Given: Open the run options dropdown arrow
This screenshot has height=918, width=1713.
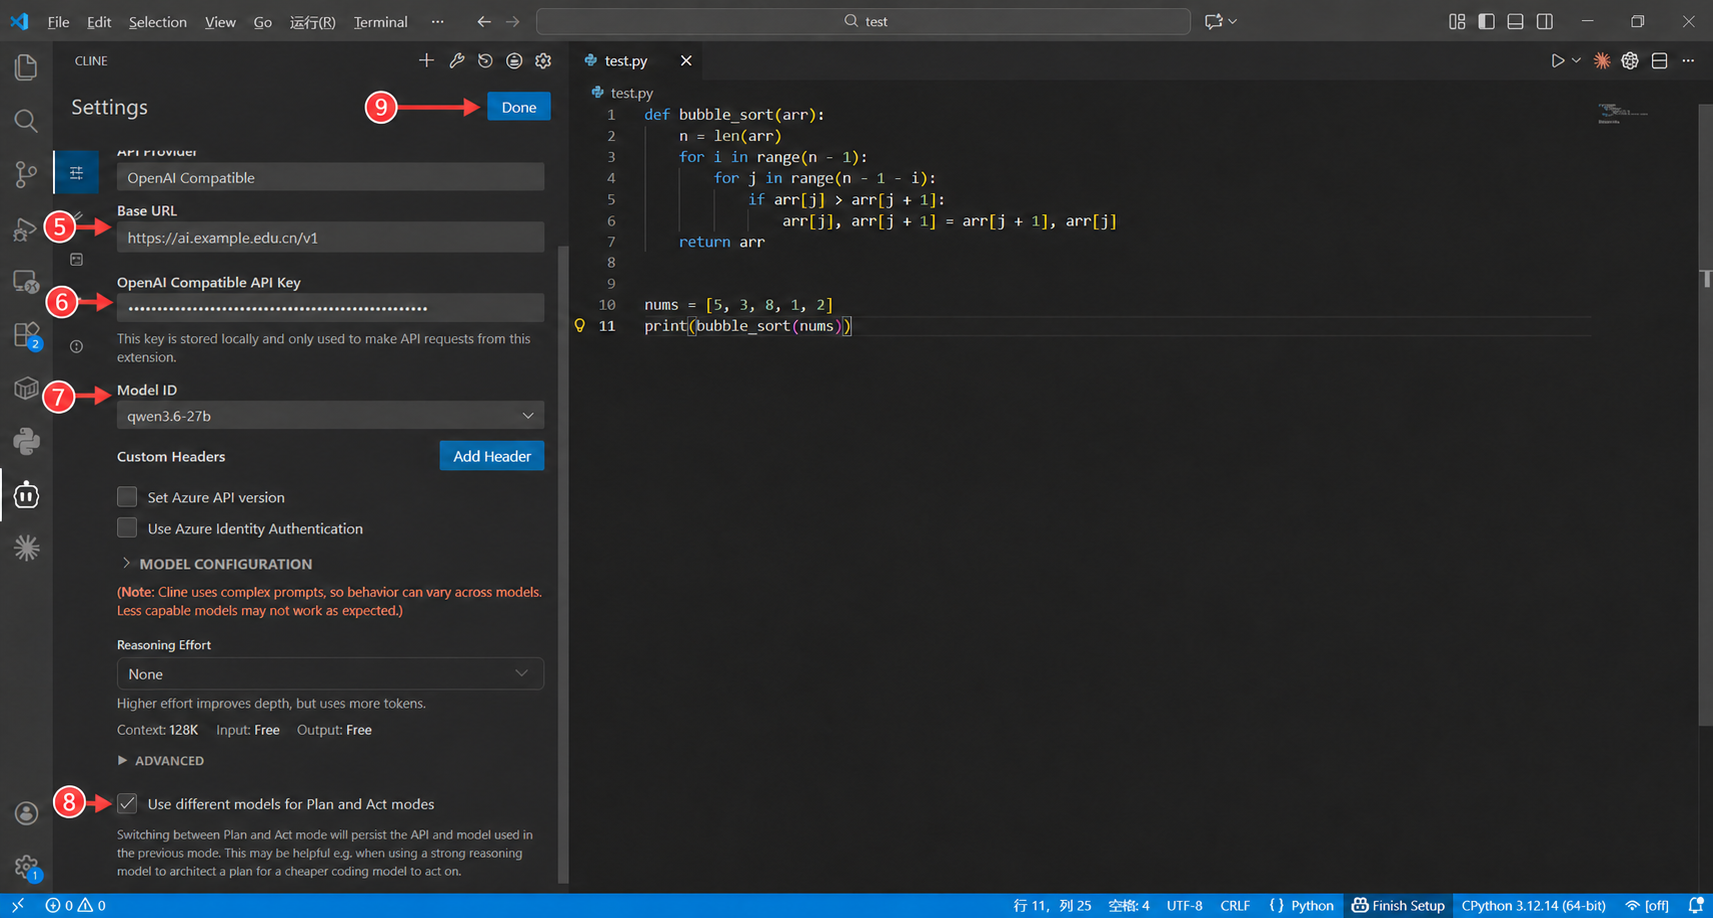Looking at the screenshot, I should (1576, 61).
